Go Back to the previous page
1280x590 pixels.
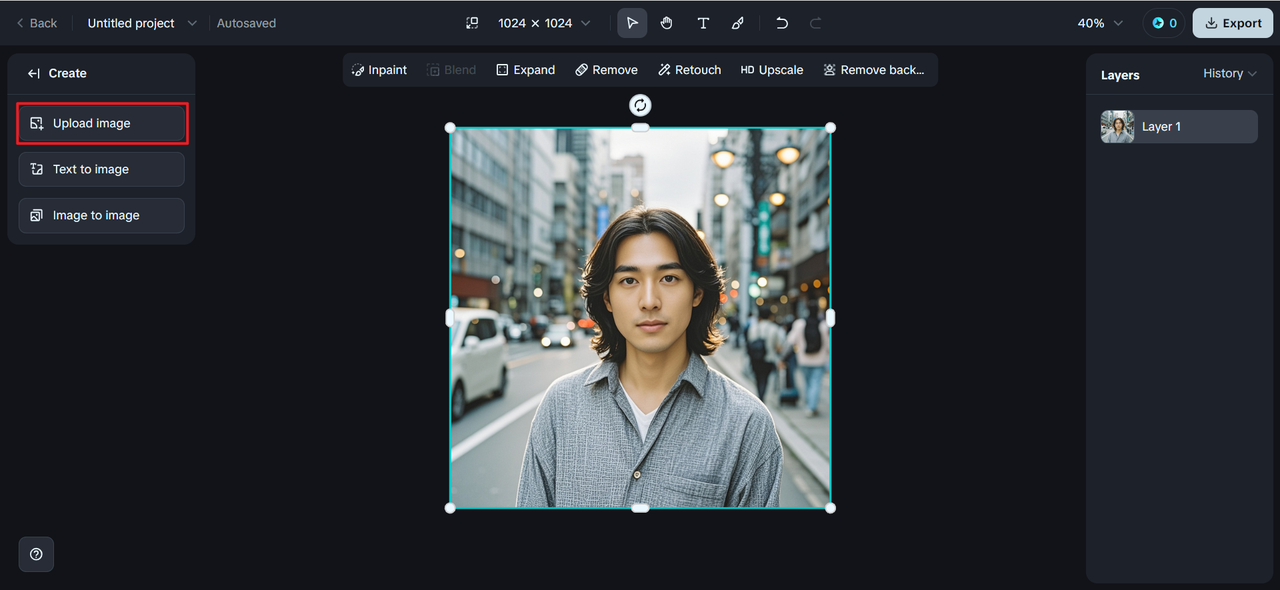36,23
